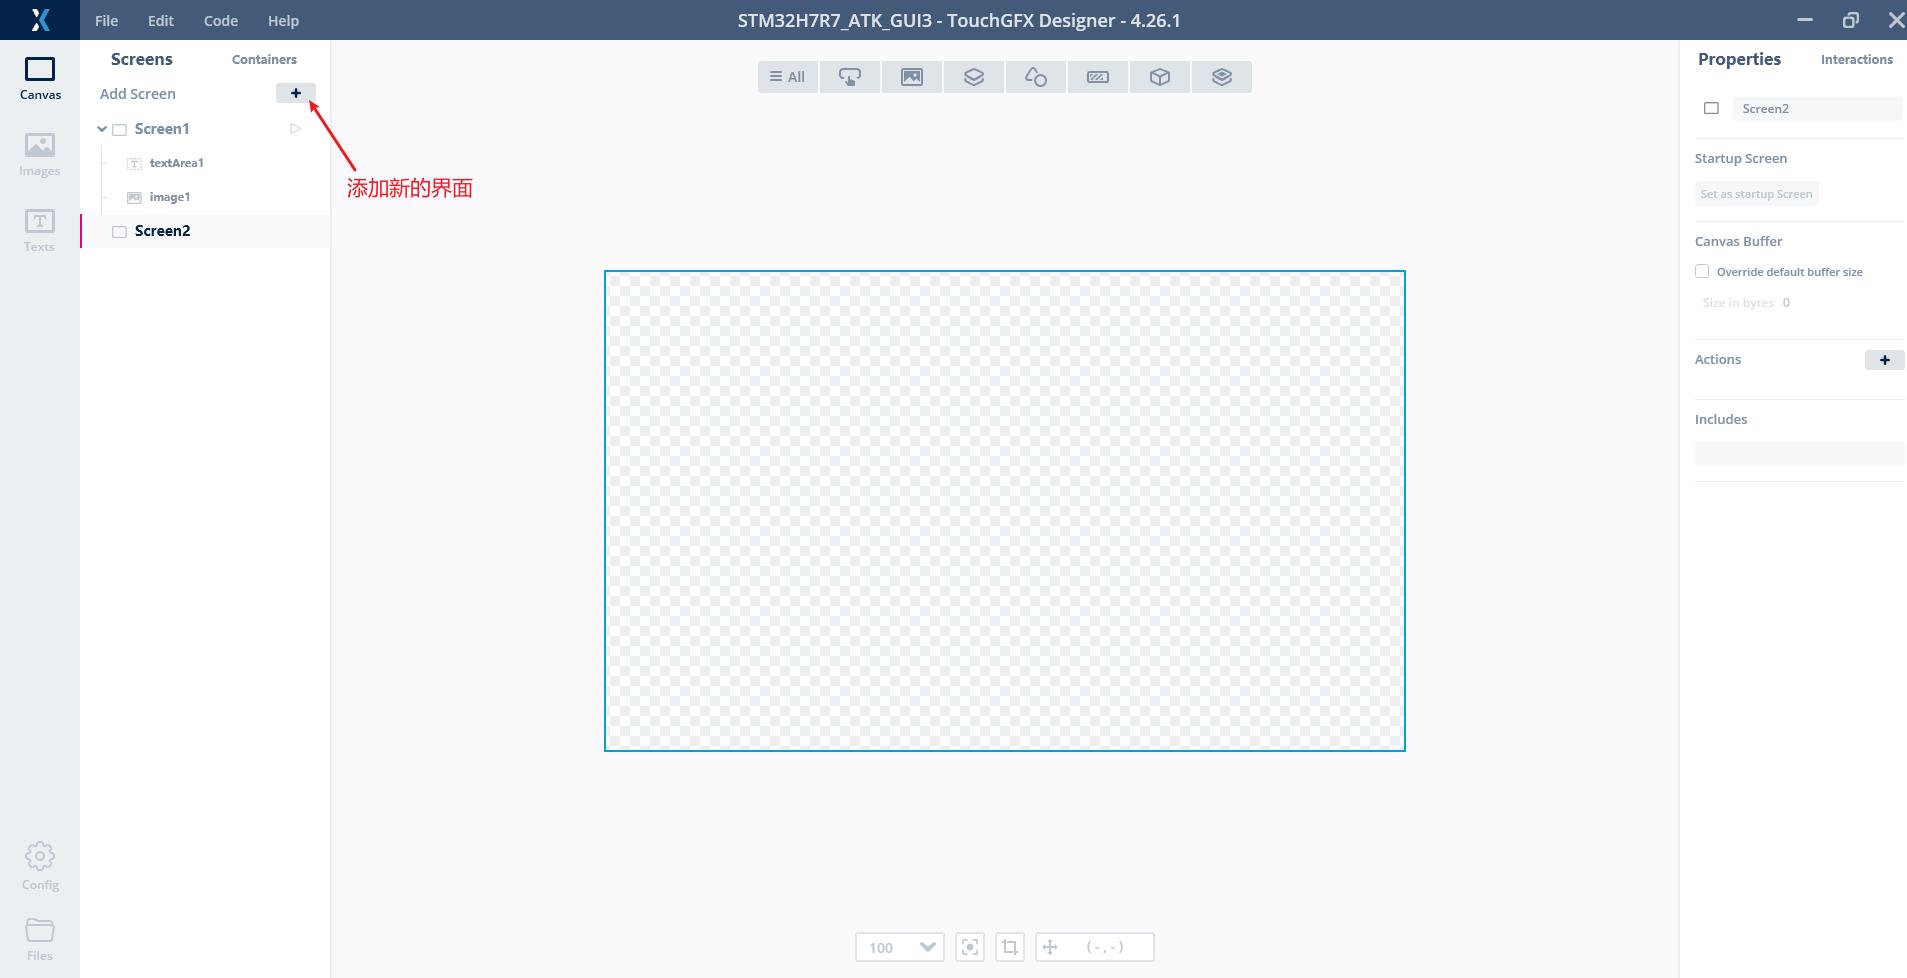This screenshot has height=978, width=1907.
Task: Switch to the Containers tab
Action: [264, 60]
